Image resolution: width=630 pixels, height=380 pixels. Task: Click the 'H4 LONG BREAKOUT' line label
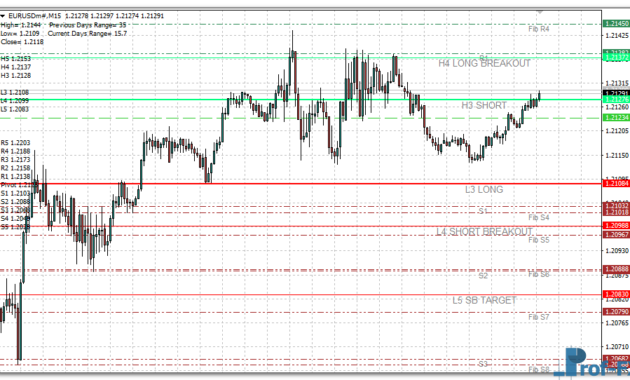[484, 63]
